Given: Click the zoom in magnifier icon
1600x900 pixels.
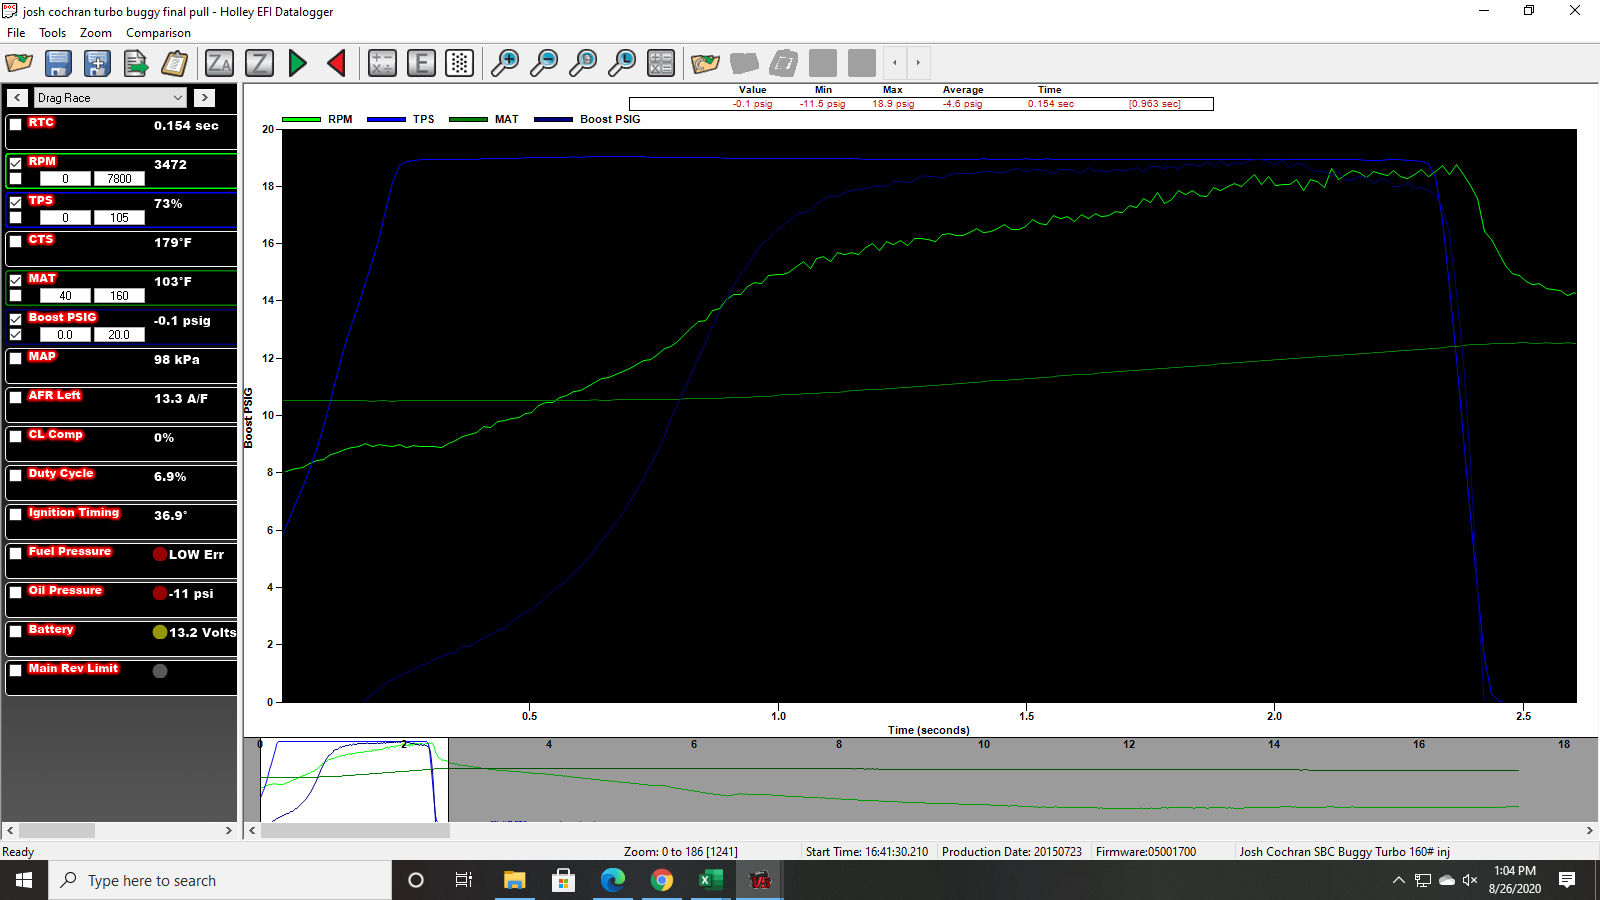Looking at the screenshot, I should 505,63.
